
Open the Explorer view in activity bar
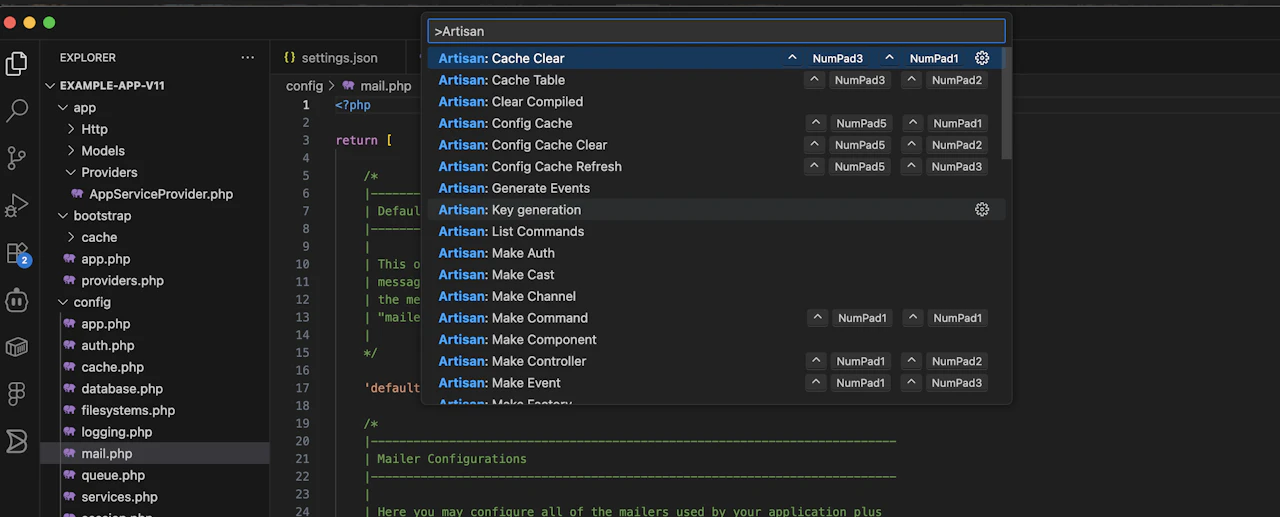coord(17,64)
